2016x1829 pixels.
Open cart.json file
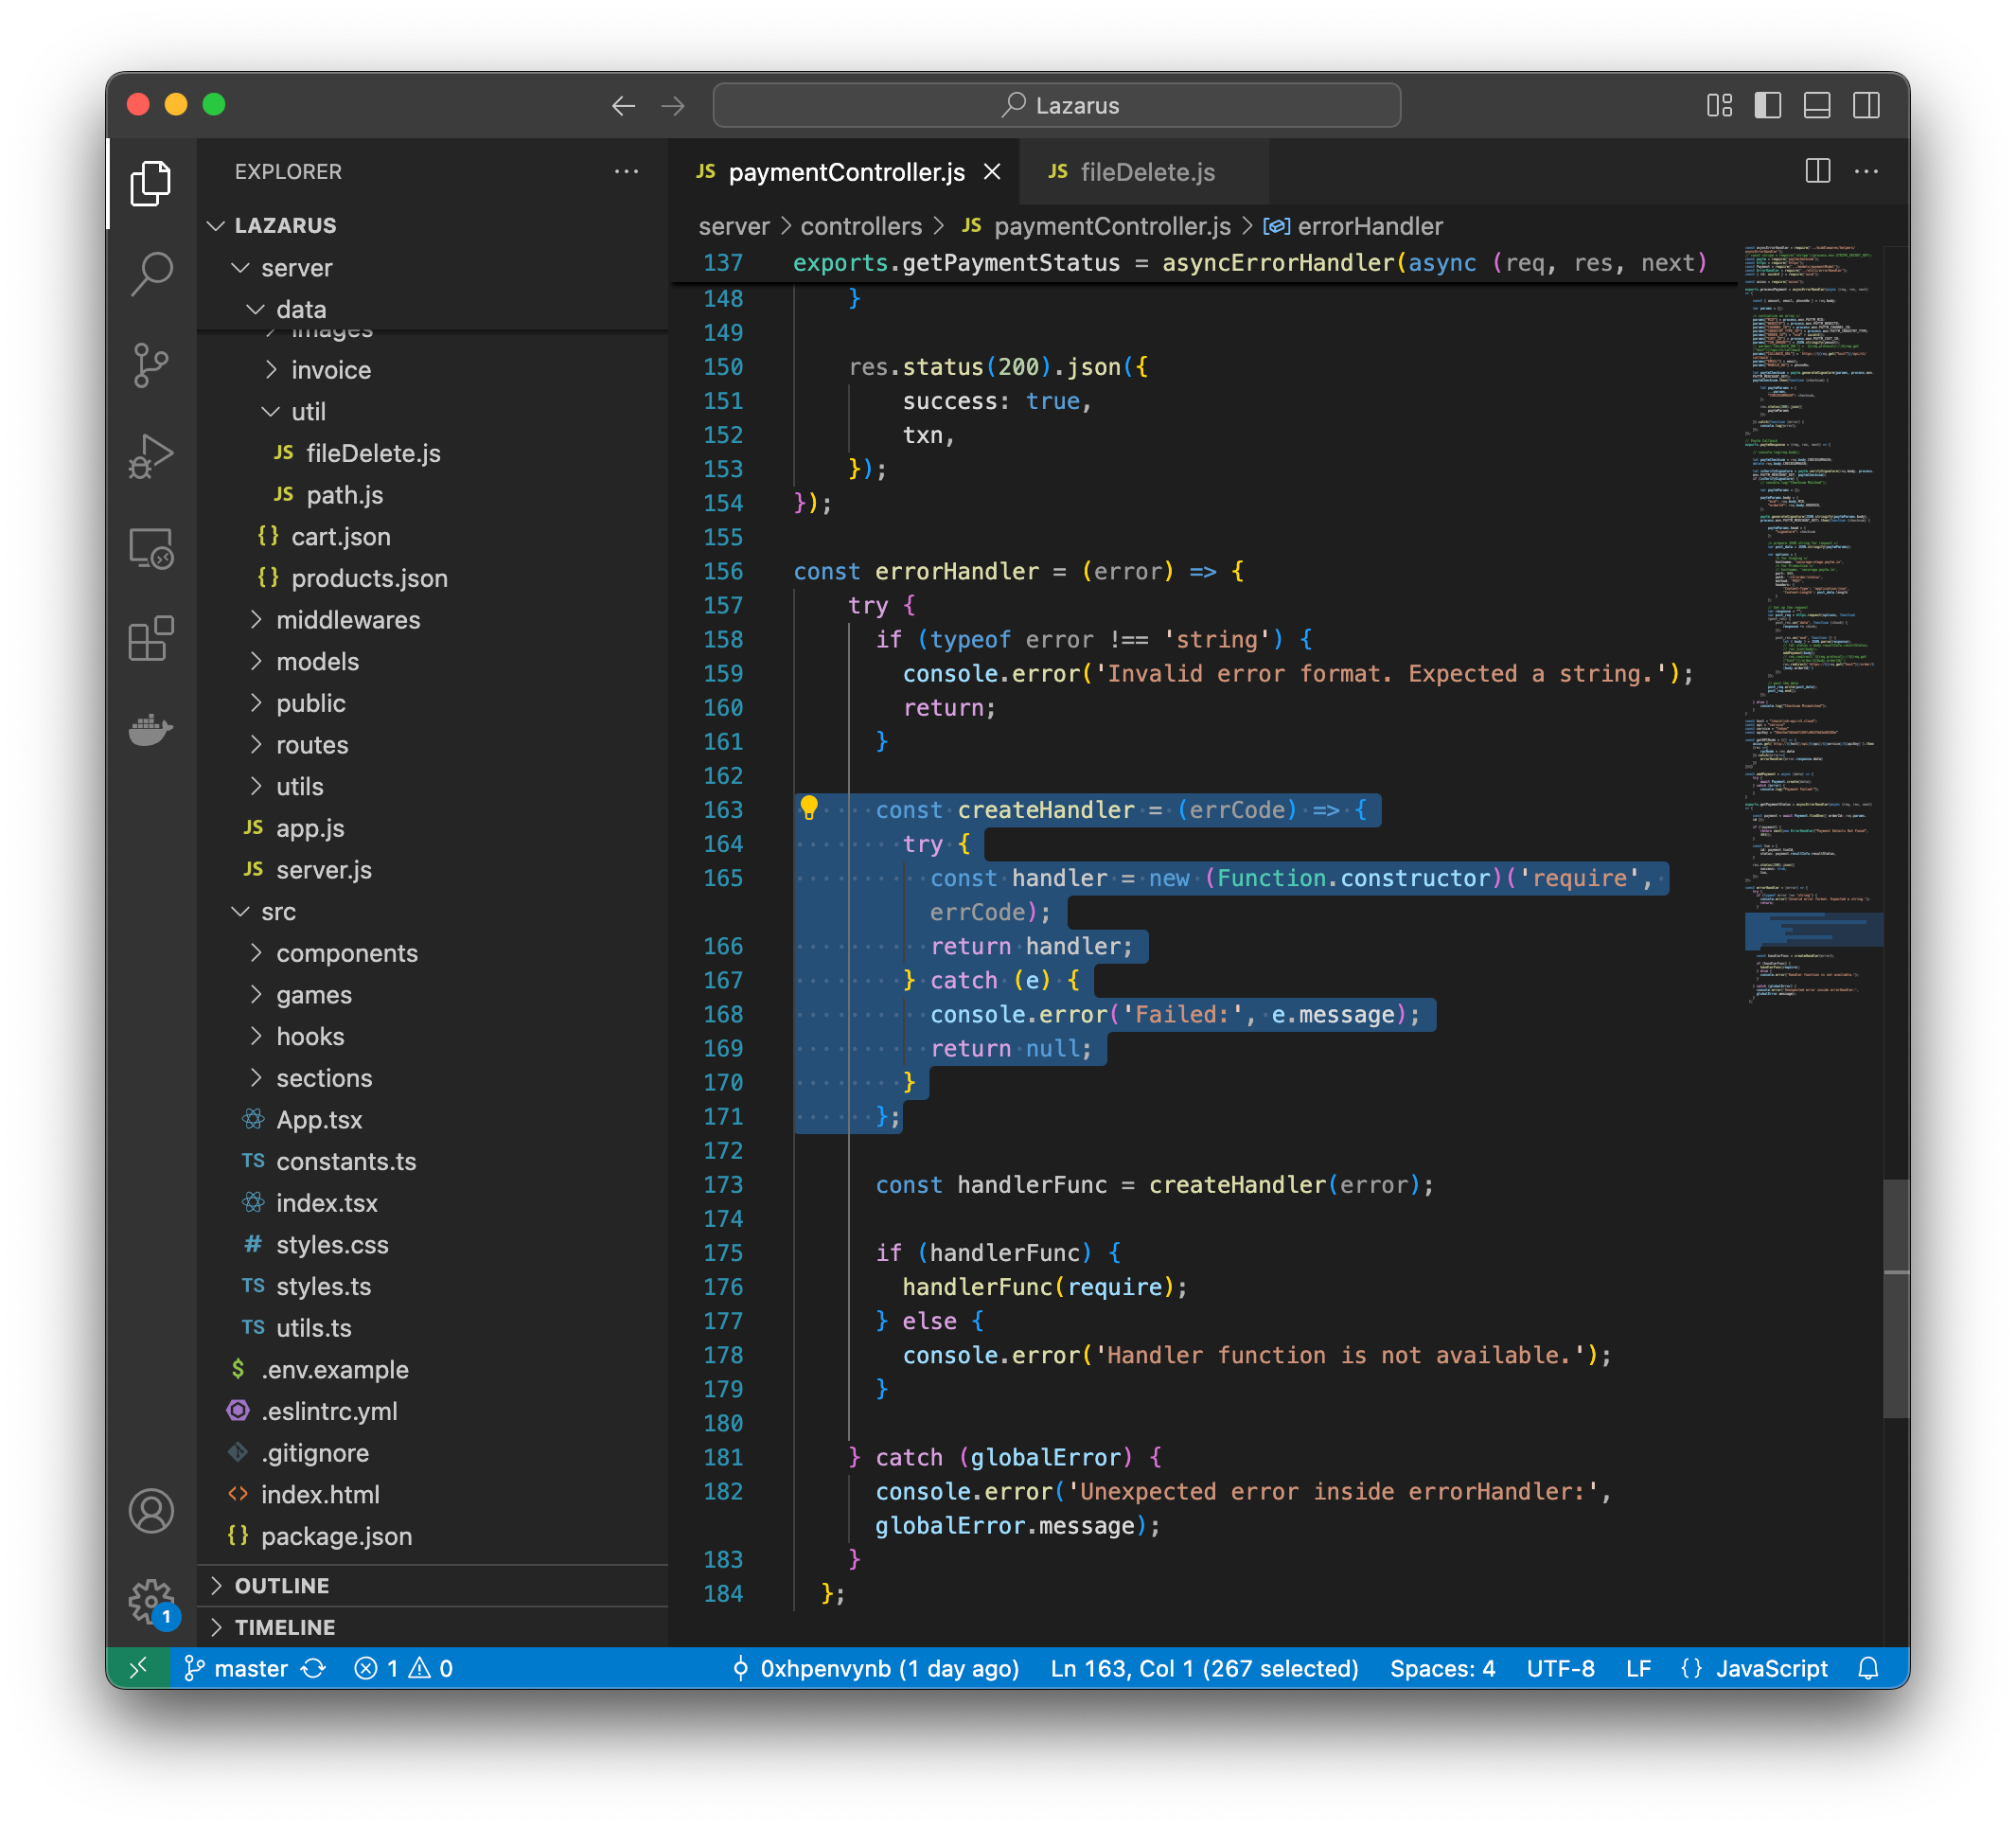(432, 536)
